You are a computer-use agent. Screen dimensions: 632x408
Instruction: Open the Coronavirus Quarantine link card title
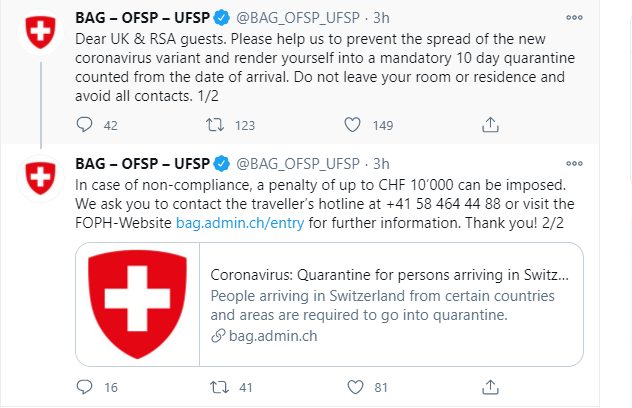(x=389, y=275)
